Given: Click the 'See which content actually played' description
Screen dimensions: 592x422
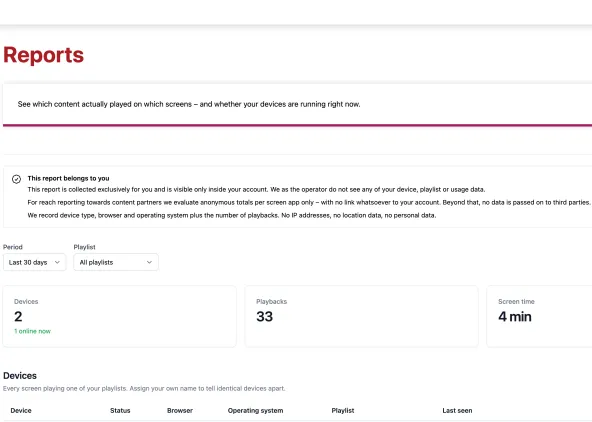Looking at the screenshot, I should click(x=189, y=104).
